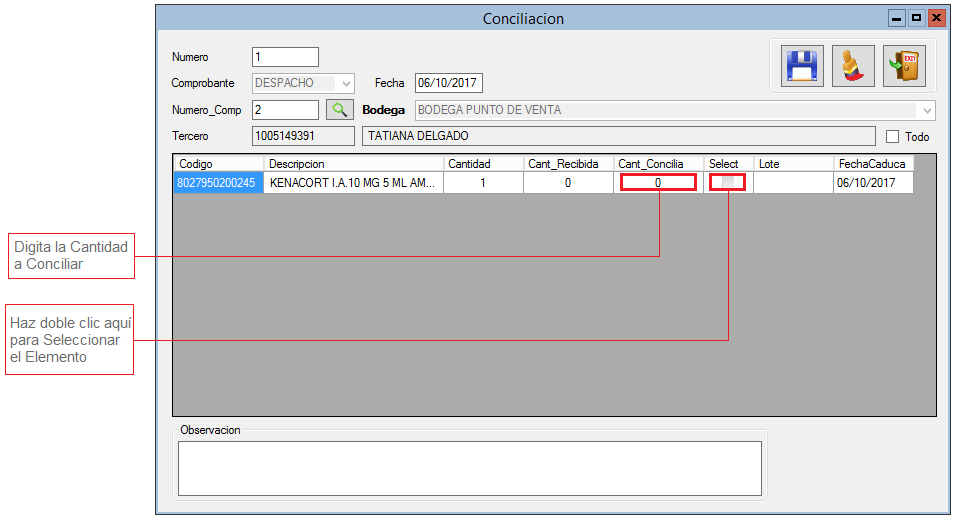
Task: Click the empty Lote cell in the row
Action: (x=793, y=183)
